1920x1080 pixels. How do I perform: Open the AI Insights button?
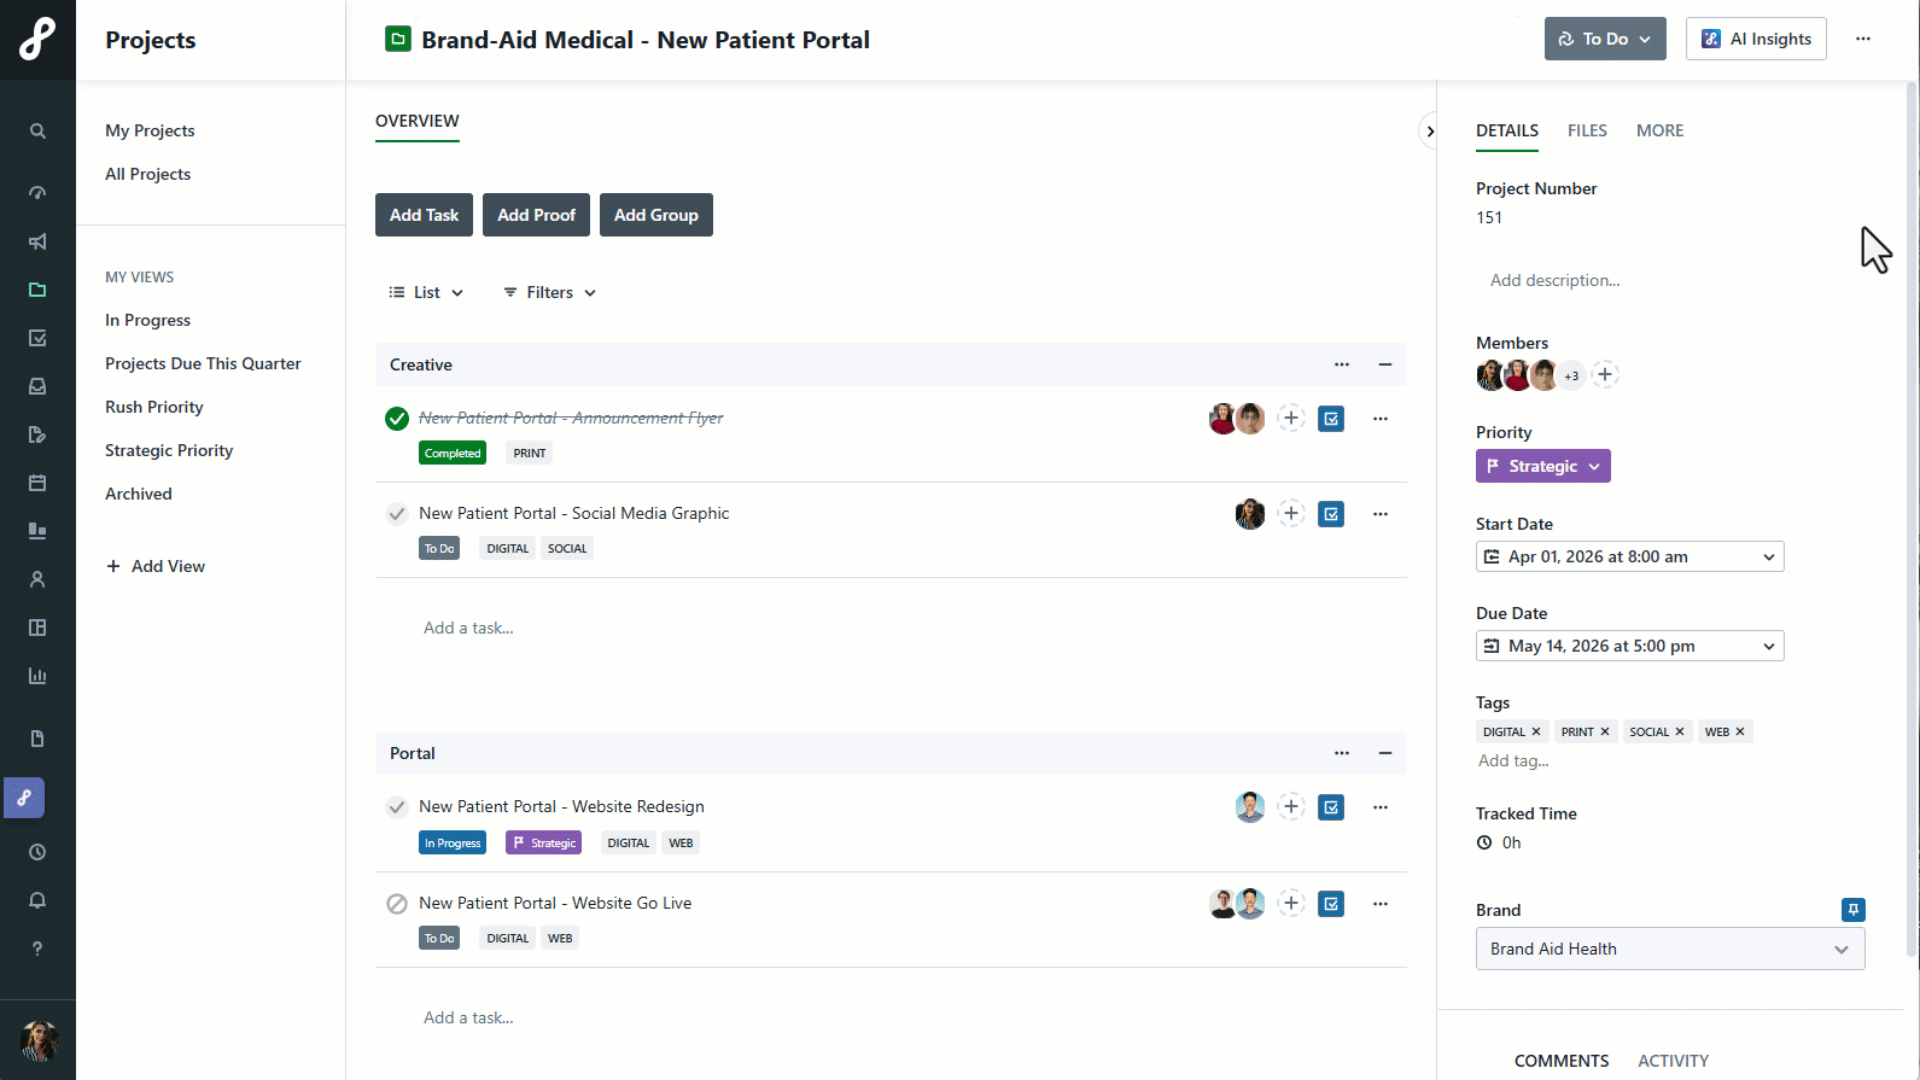click(x=1755, y=39)
